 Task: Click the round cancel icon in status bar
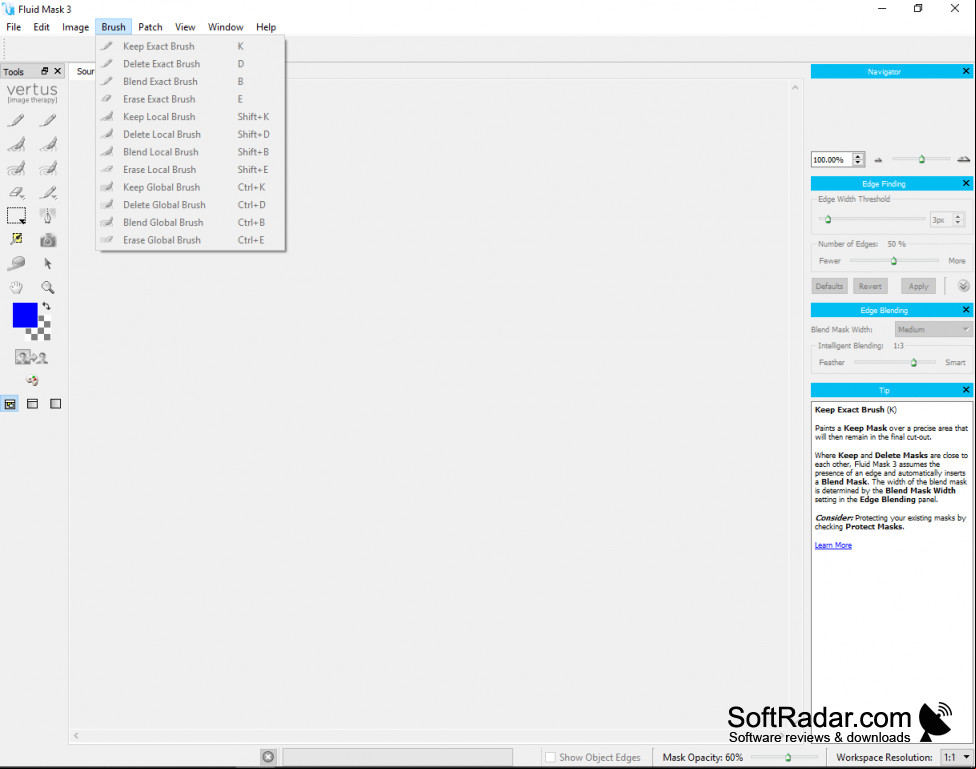[268, 757]
